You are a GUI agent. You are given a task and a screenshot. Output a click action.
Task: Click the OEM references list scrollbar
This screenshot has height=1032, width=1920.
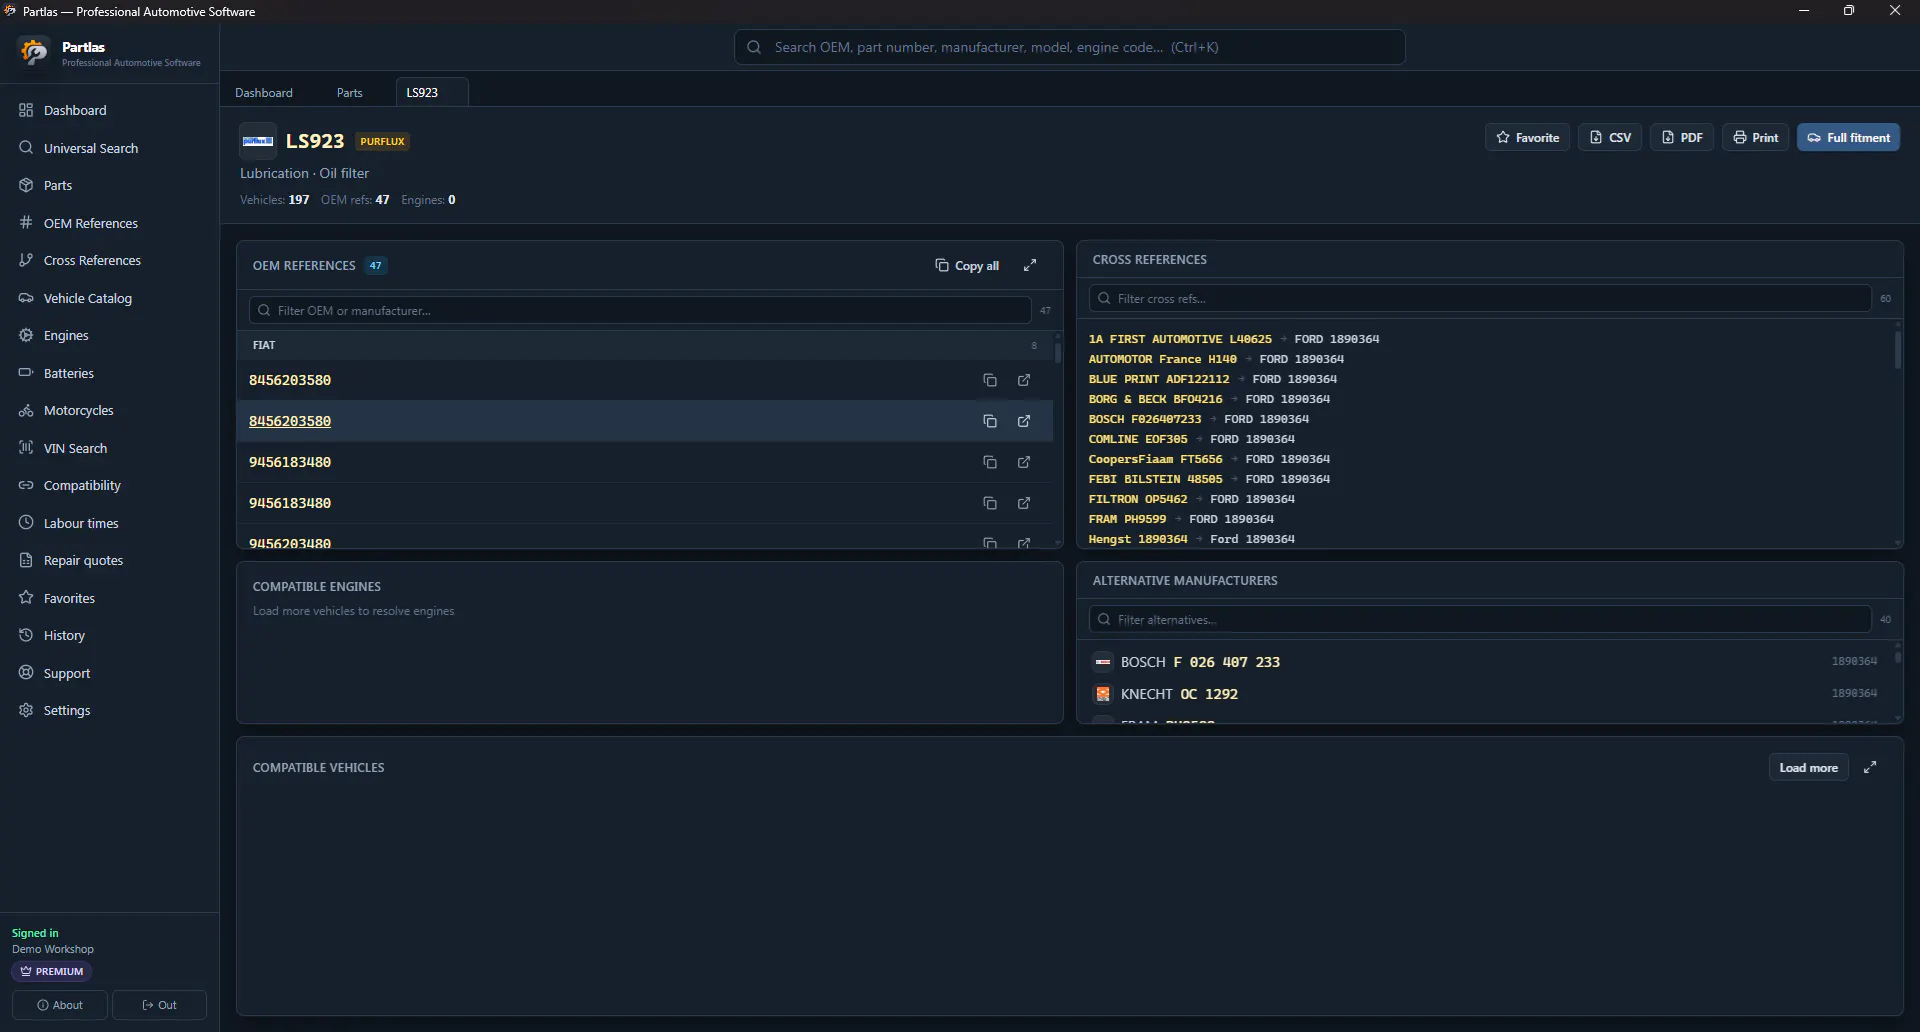coord(1058,352)
